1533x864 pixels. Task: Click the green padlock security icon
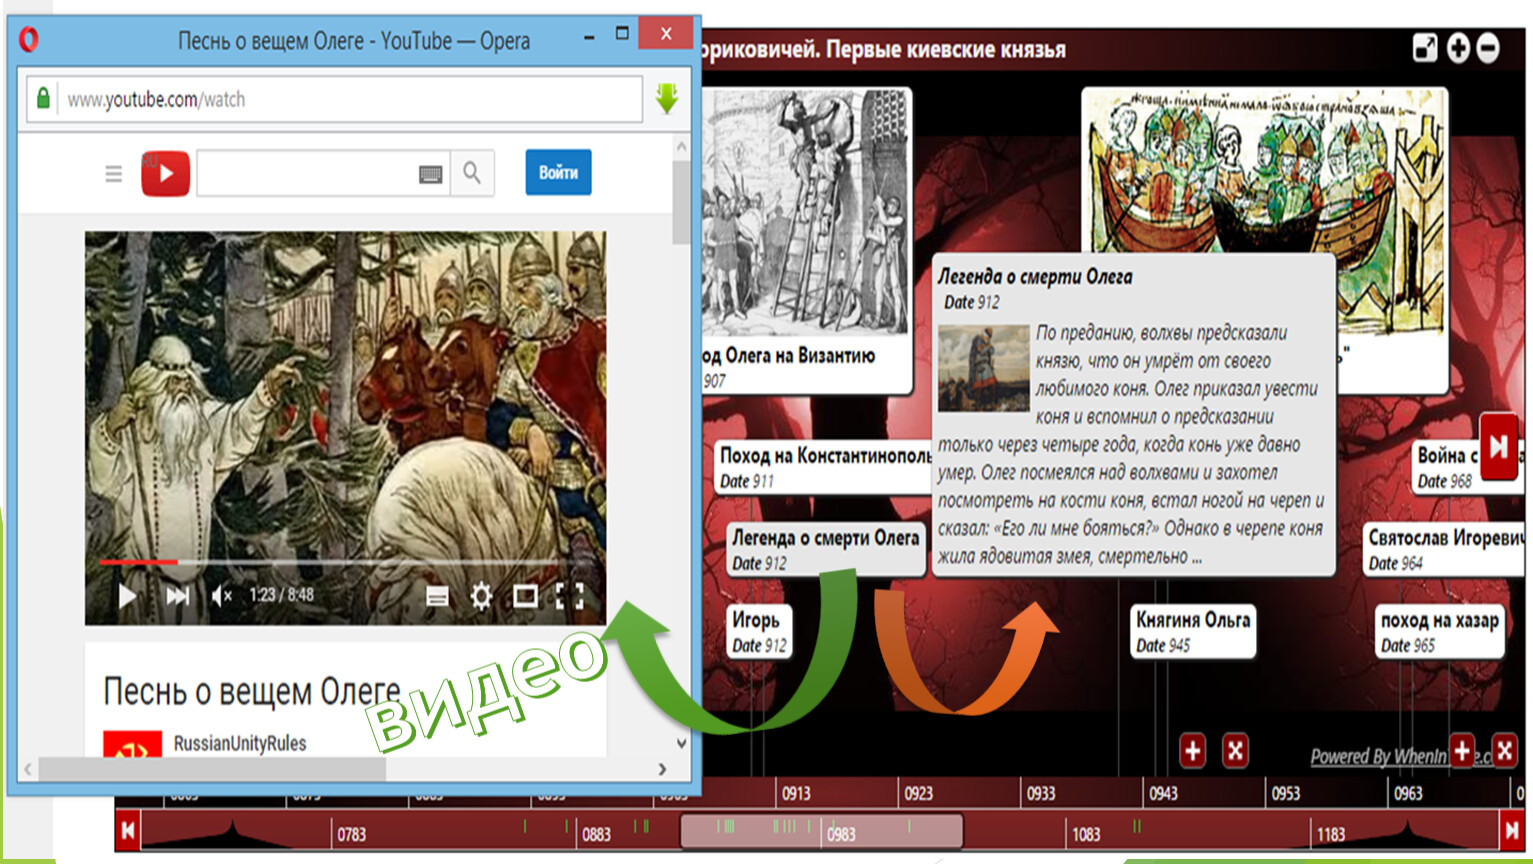pos(43,98)
